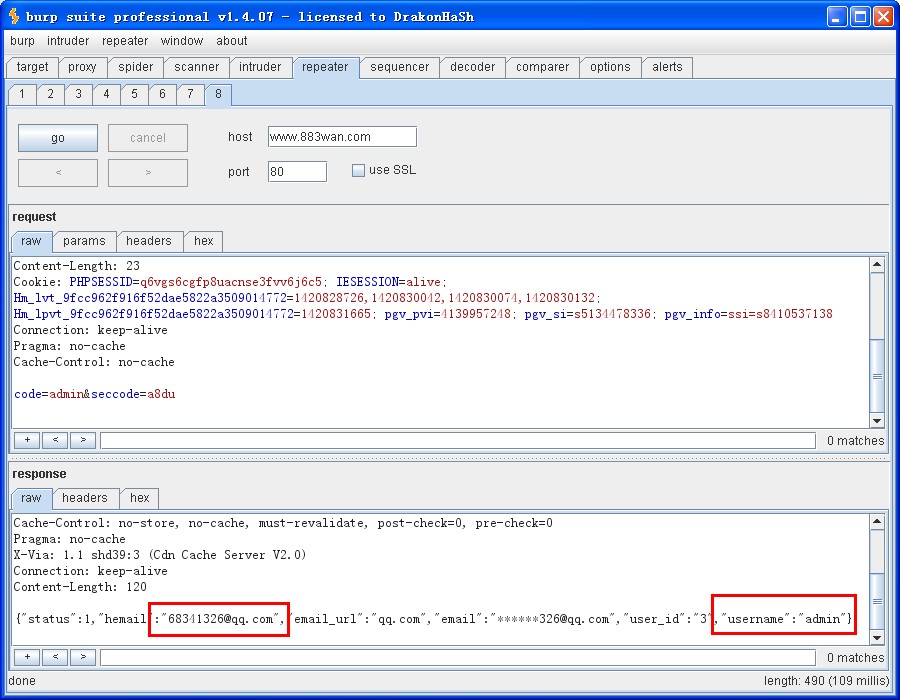The height and width of the screenshot is (700, 900).
Task: Switch to the response hex tab
Action: pyautogui.click(x=139, y=499)
